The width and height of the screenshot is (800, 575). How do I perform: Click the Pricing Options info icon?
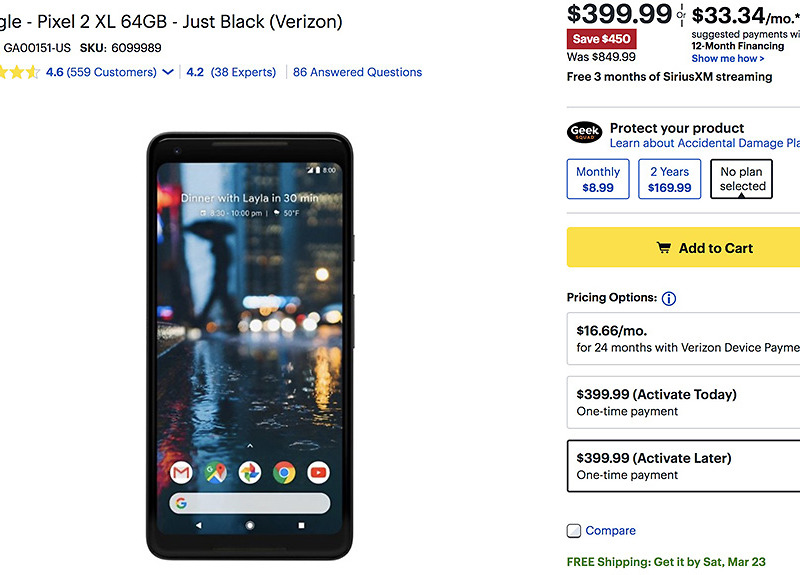[669, 298]
